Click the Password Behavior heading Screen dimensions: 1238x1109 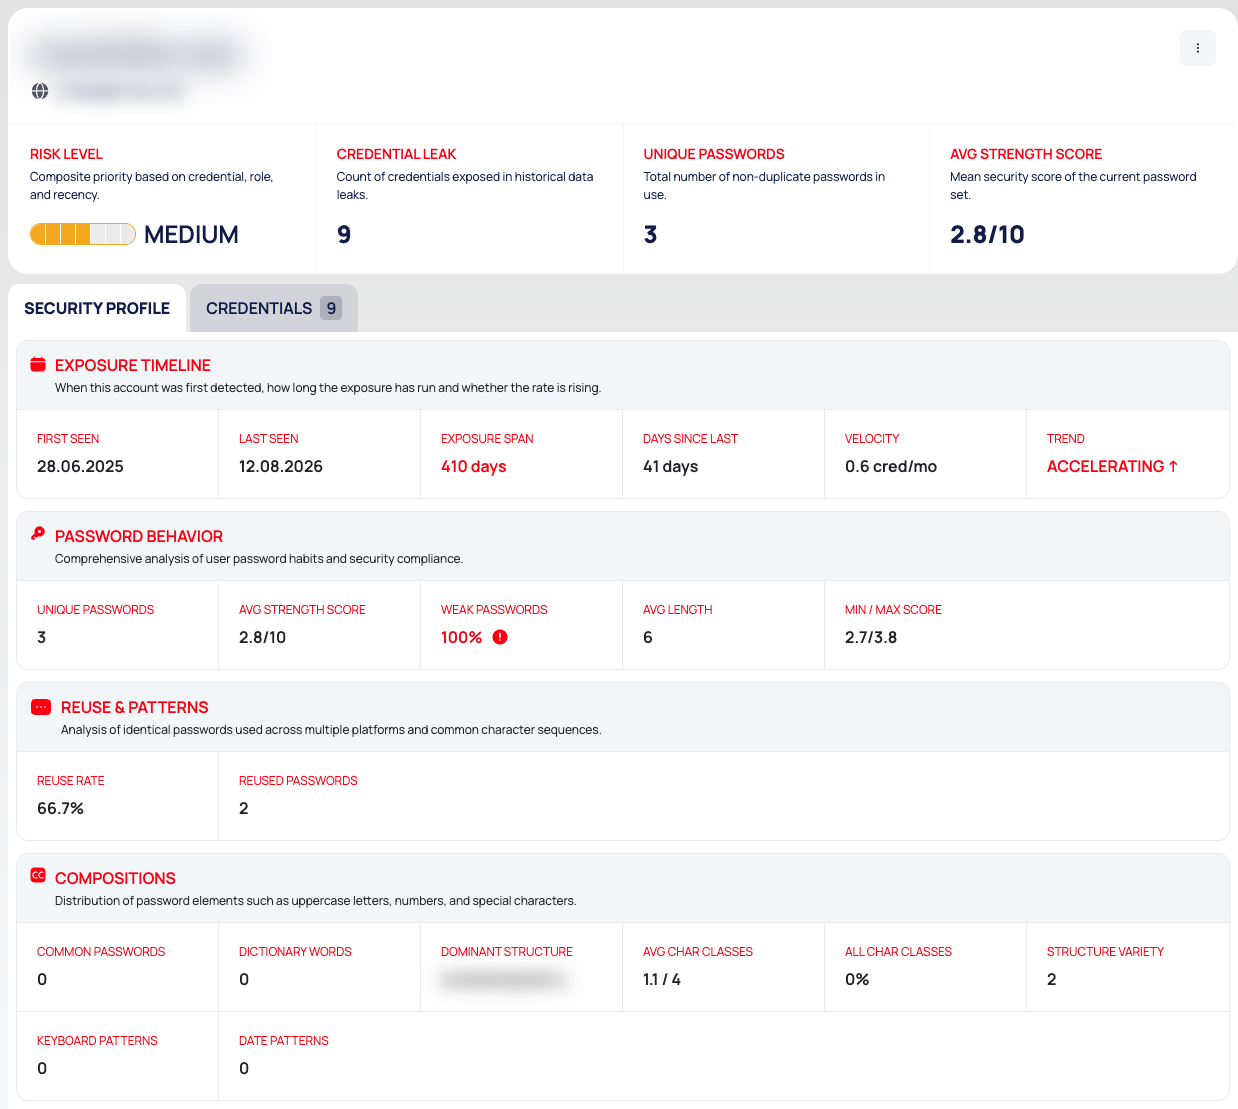coord(139,536)
